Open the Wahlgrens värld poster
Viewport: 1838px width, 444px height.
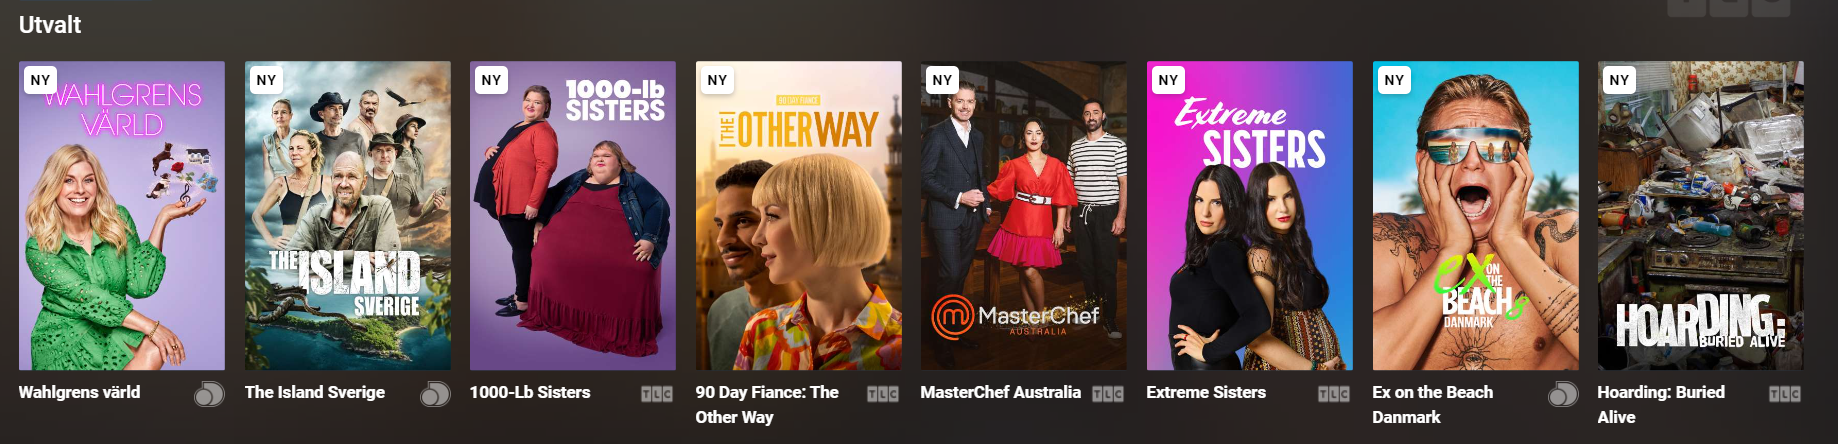tap(122, 216)
